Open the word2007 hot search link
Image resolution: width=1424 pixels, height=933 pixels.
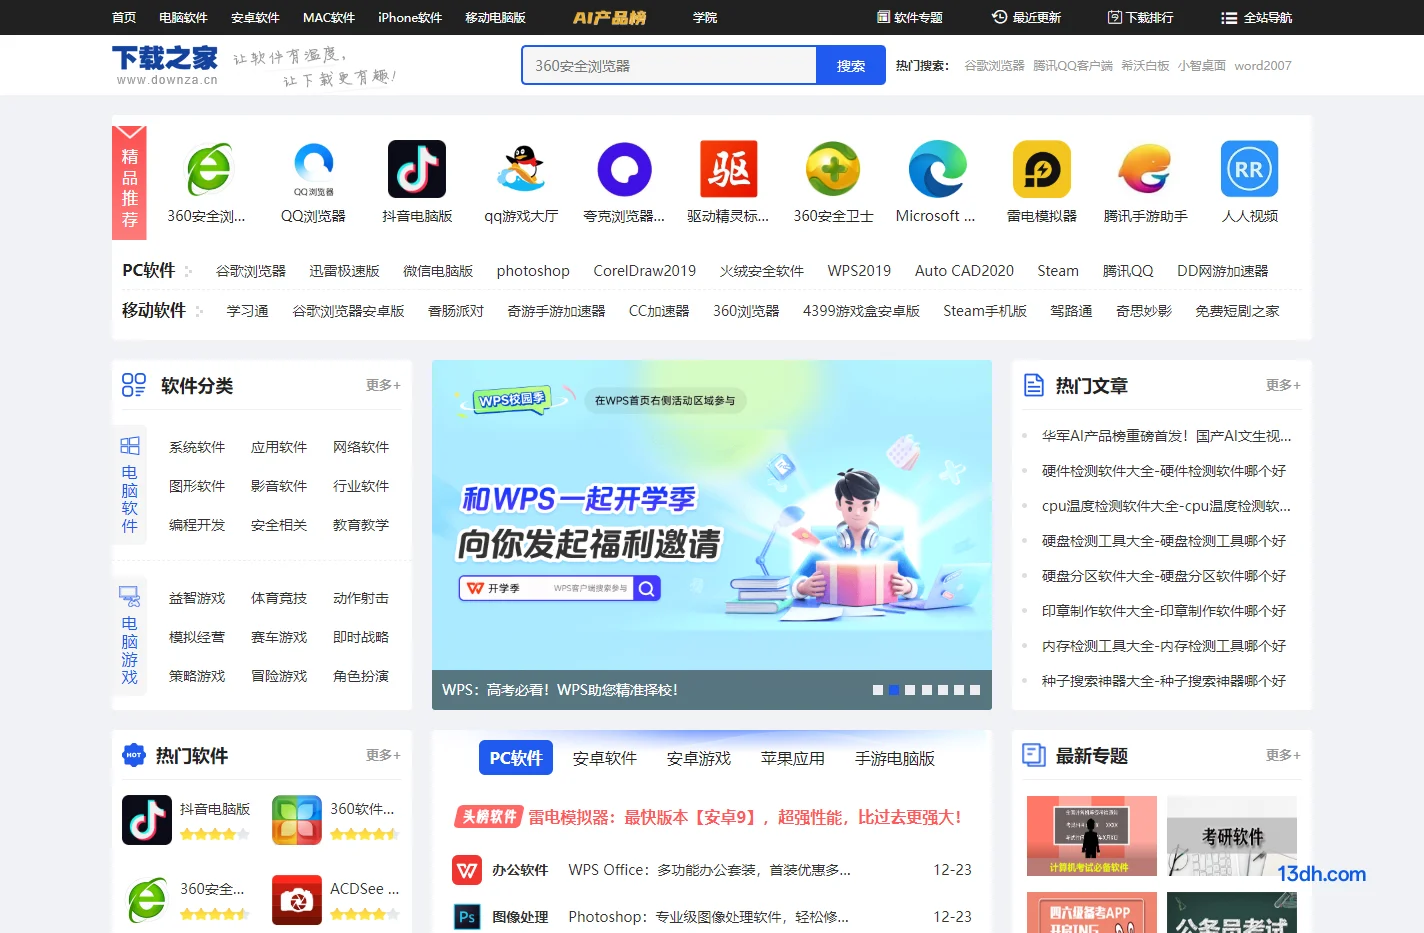click(1263, 65)
